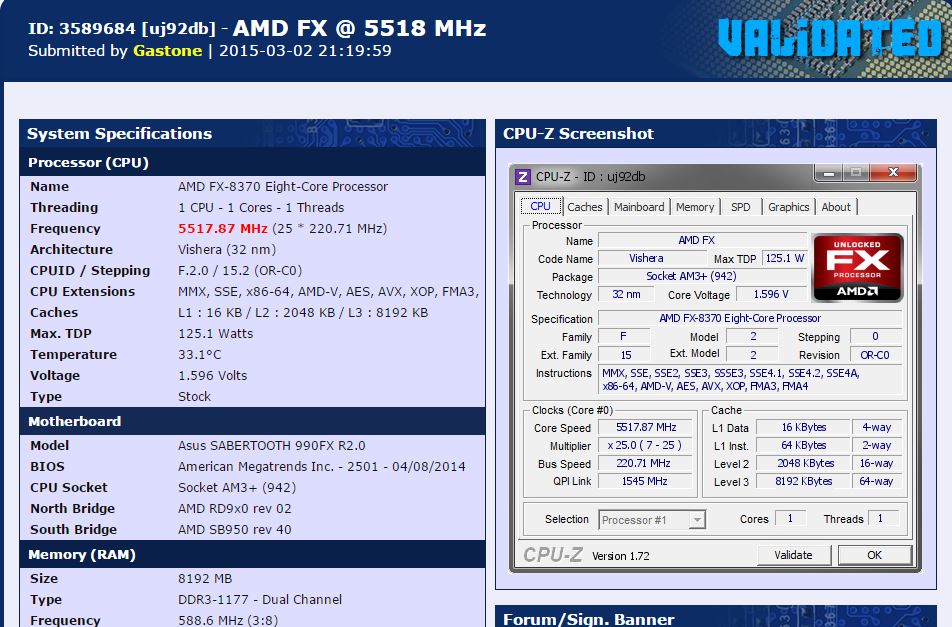Click the memory size 8192 MB
Screen dimensions: 952x627
pyautogui.click(x=205, y=578)
